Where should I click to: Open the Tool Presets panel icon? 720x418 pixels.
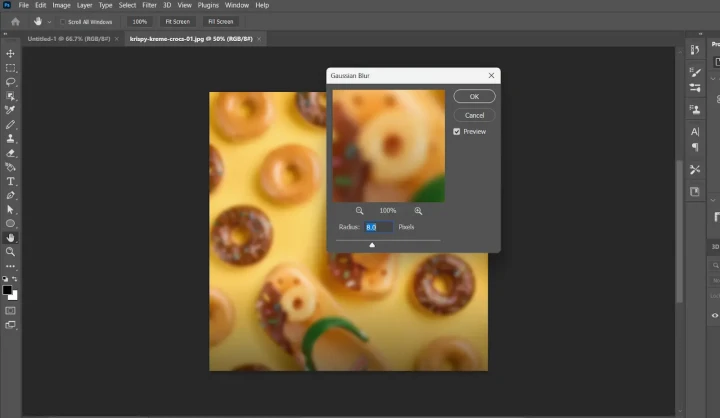tap(695, 169)
